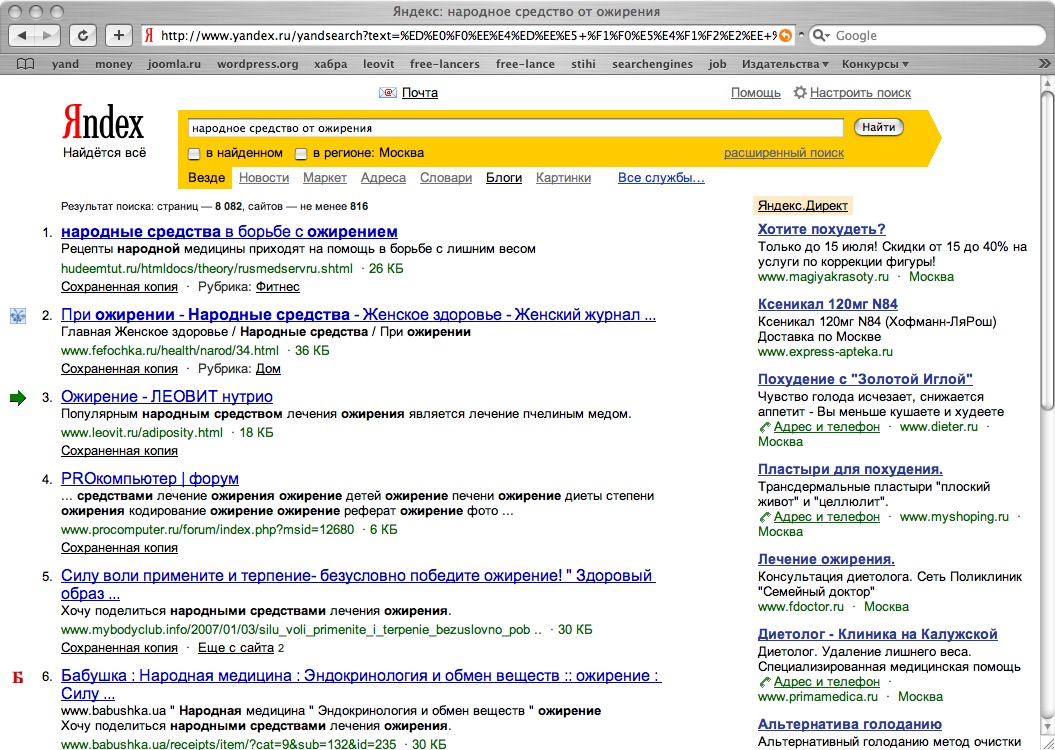Switch to the Маркет search tab
The height and width of the screenshot is (750, 1055).
click(x=324, y=178)
